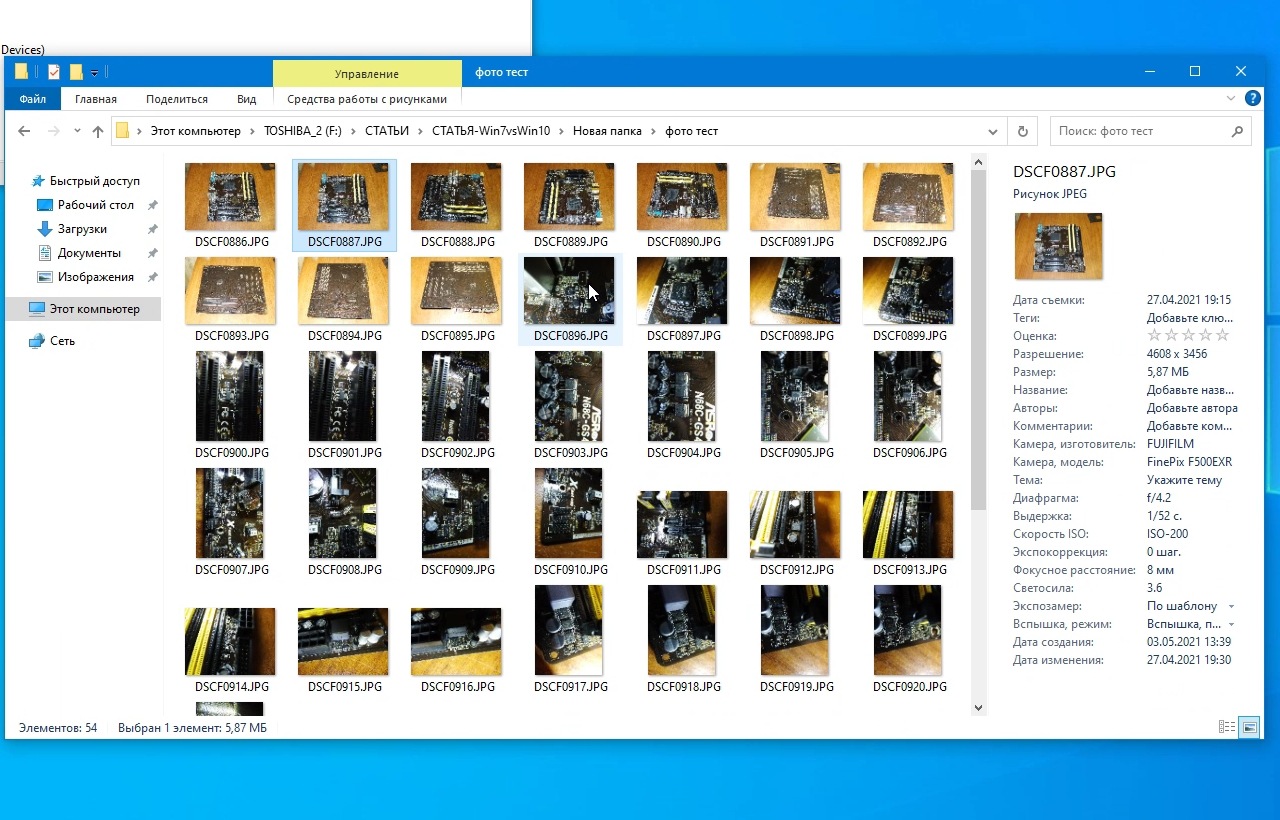The width and height of the screenshot is (1280, 820).
Task: Open Рабочий стол in the navigation pane
Action: (95, 205)
